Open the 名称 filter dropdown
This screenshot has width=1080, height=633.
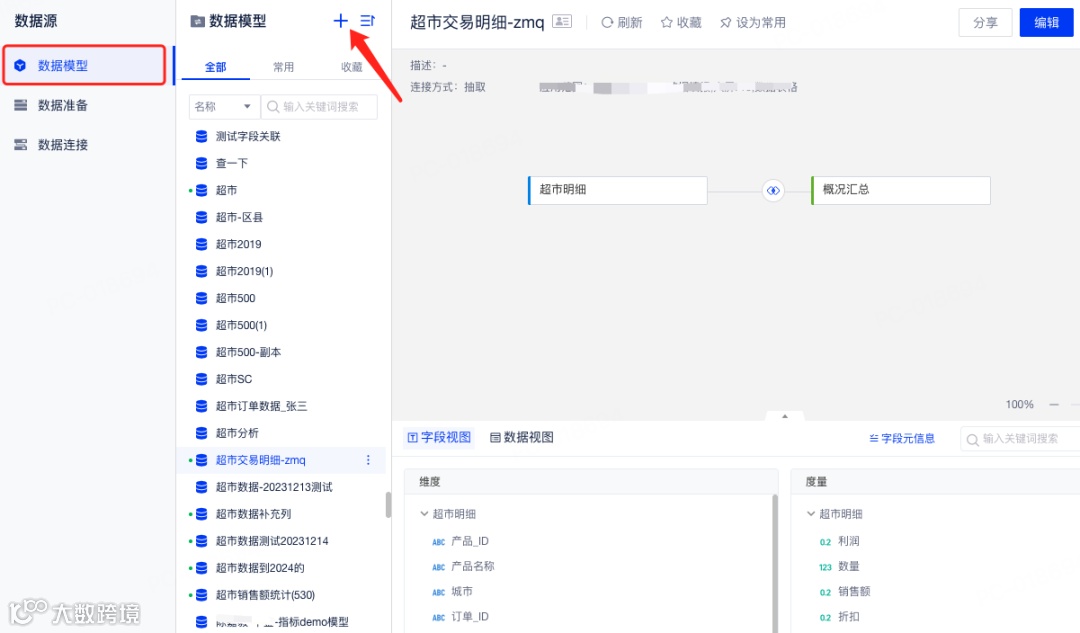pos(223,107)
